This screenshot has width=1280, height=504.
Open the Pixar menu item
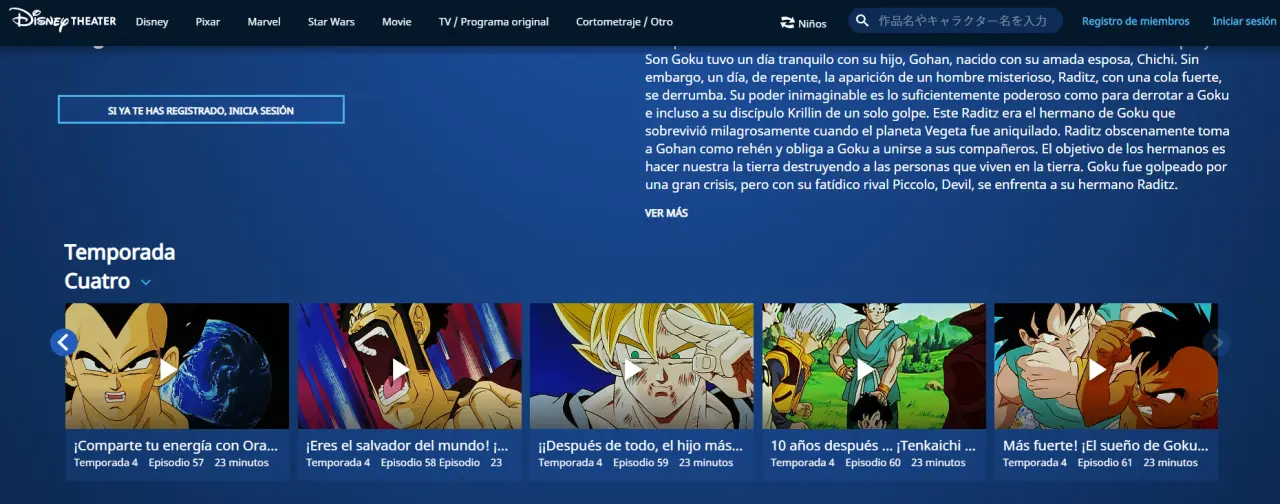[208, 22]
